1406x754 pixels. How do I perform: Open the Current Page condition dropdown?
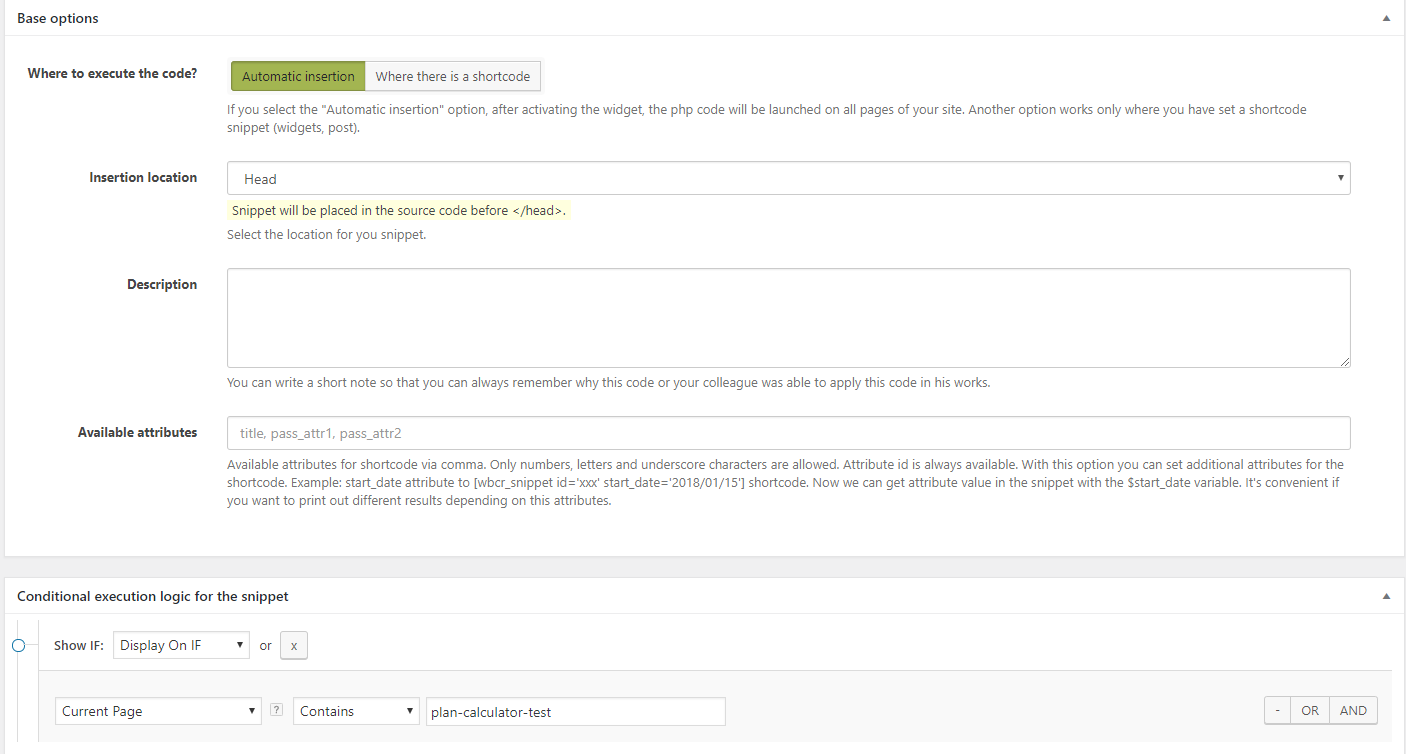(158, 711)
